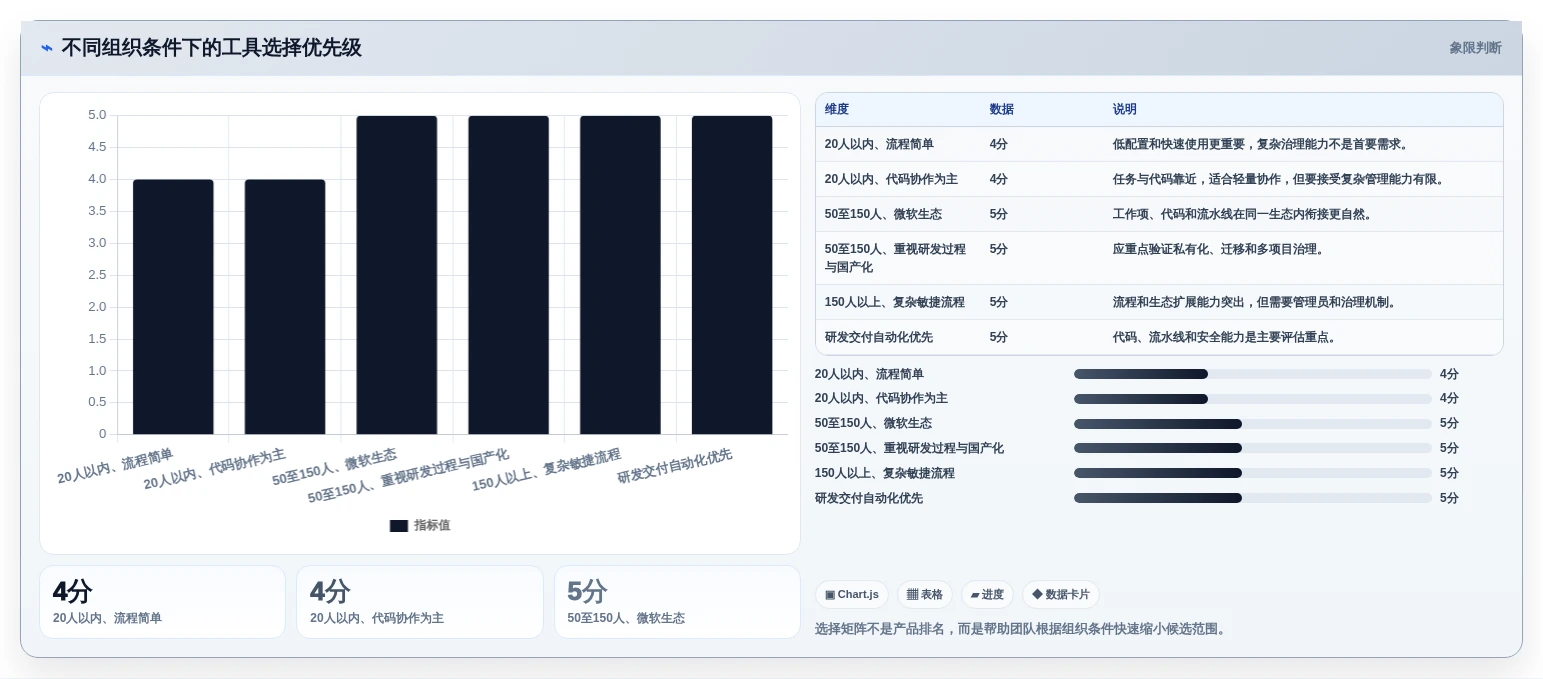Select table row 研发交付自动化优先
The width and height of the screenshot is (1543, 679).
click(x=1159, y=337)
